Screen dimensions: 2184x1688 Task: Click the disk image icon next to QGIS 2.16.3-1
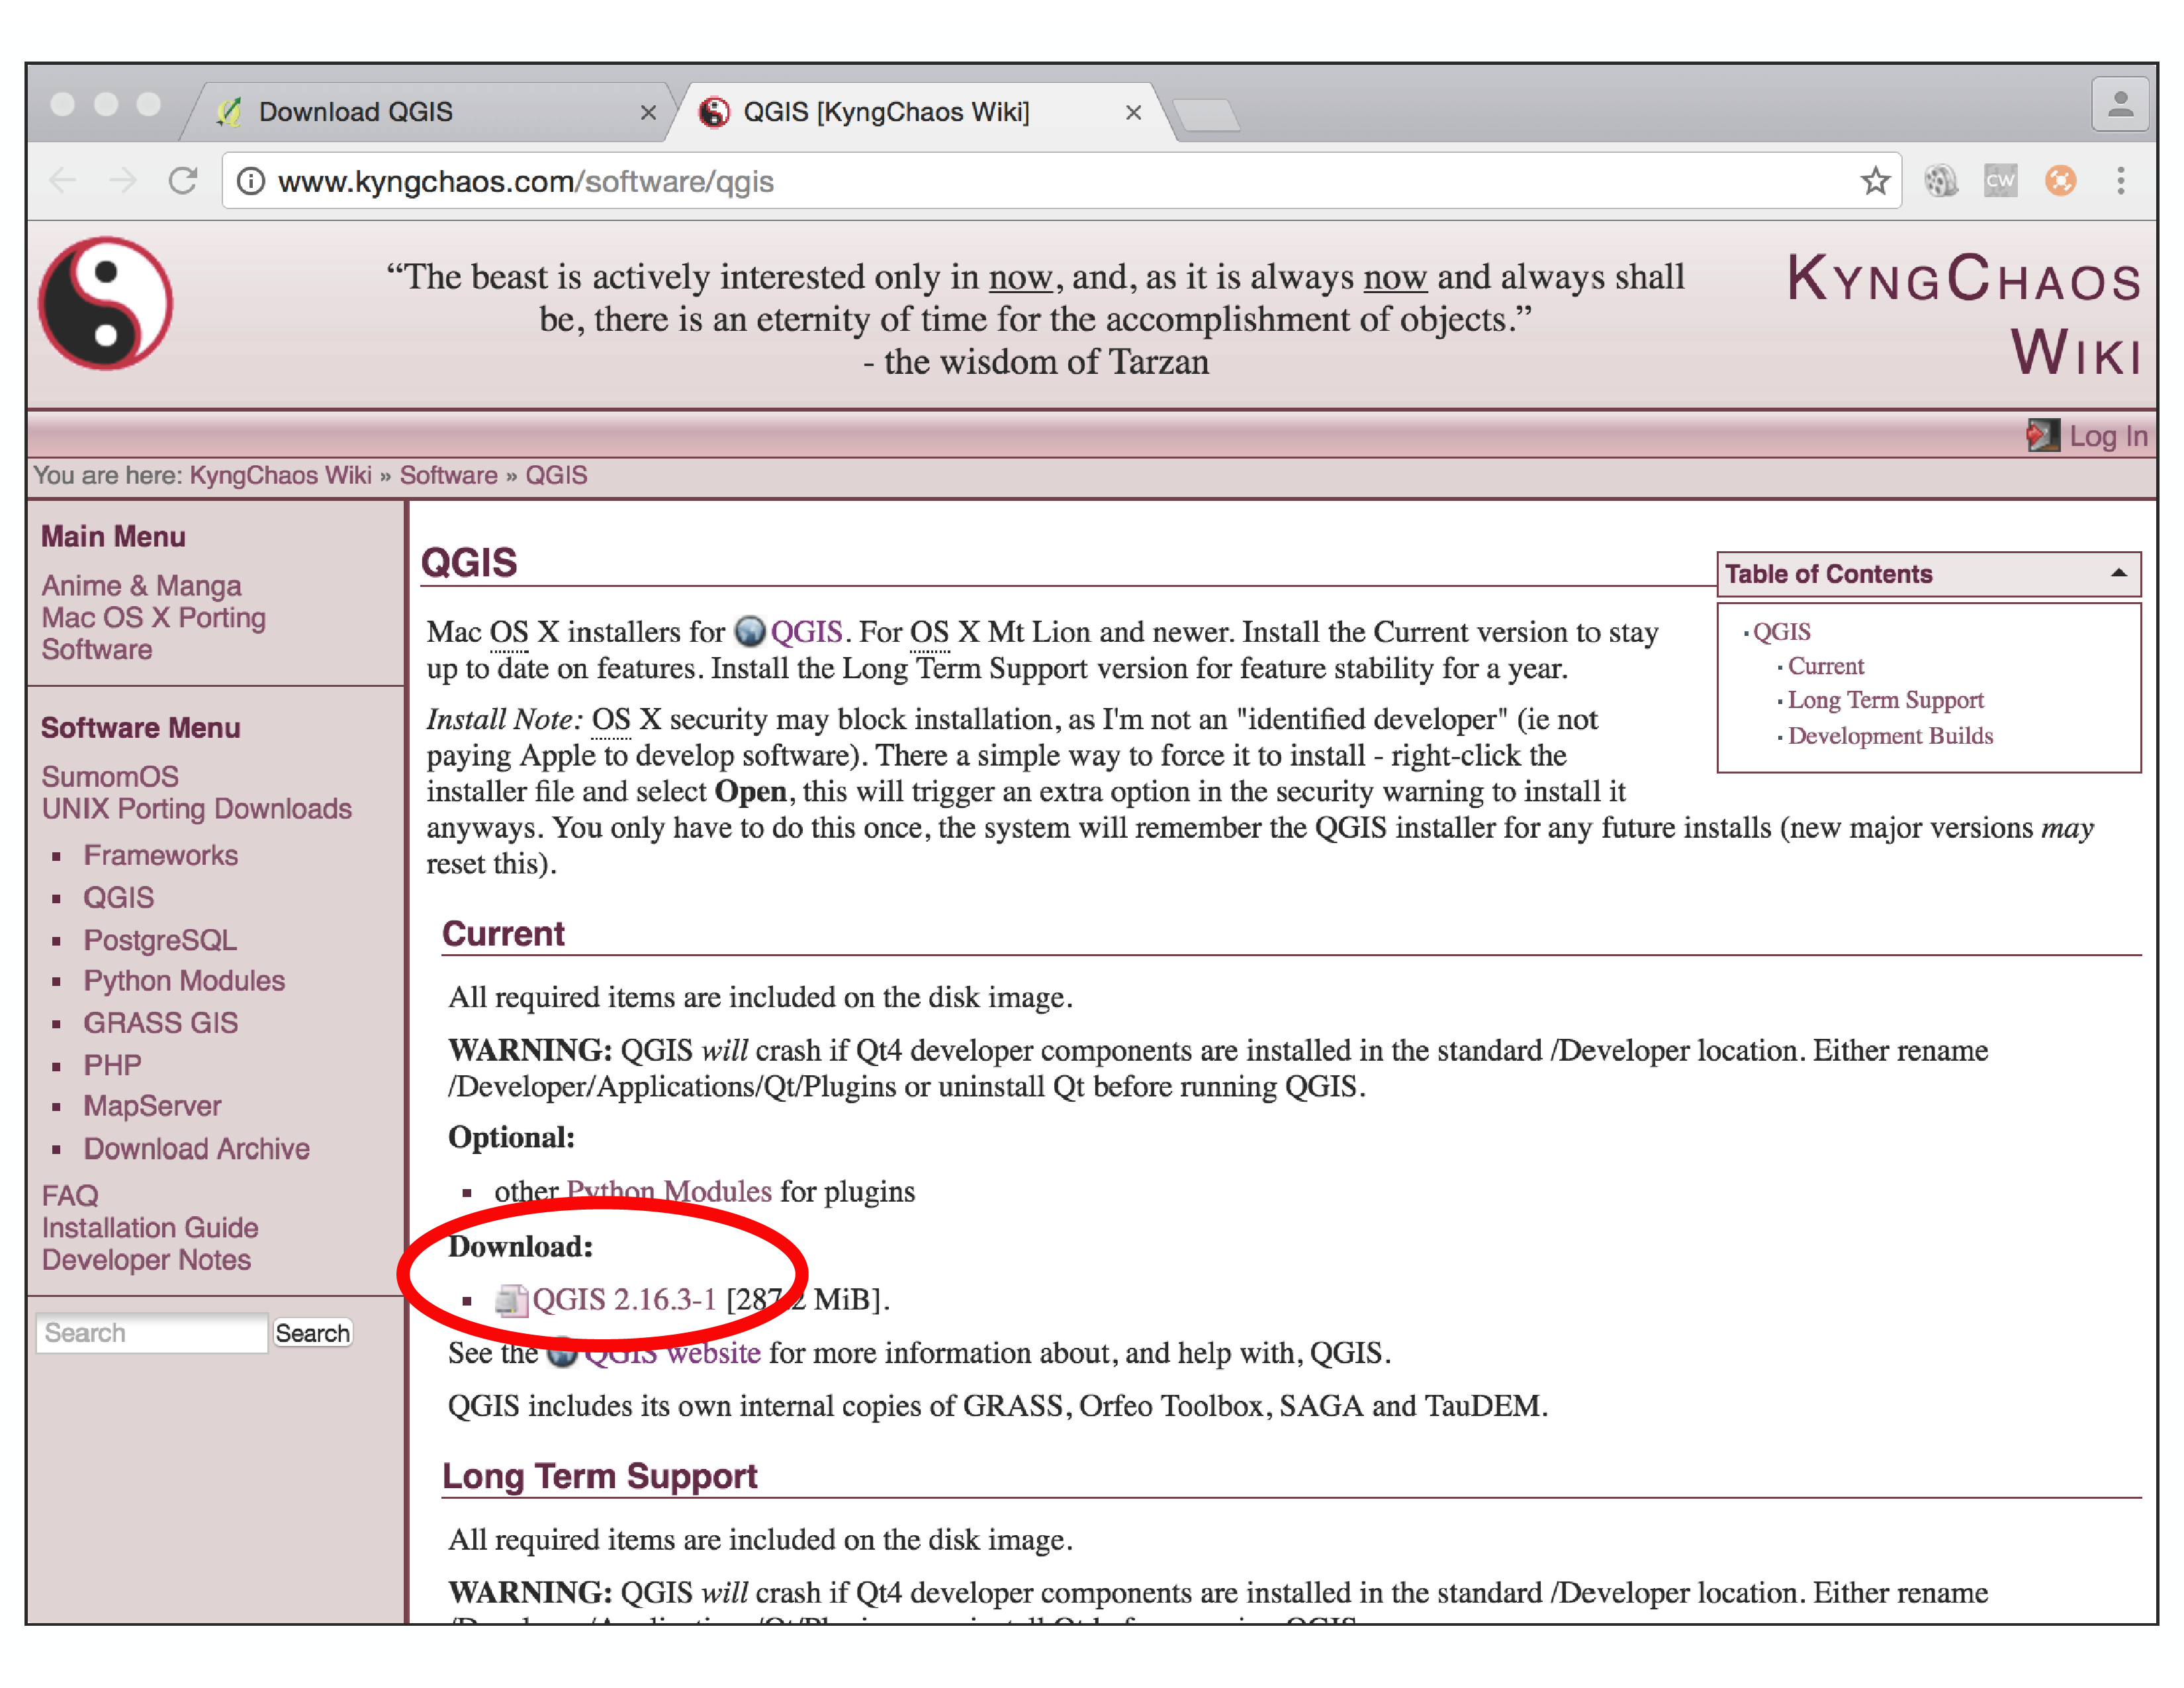pos(511,1300)
